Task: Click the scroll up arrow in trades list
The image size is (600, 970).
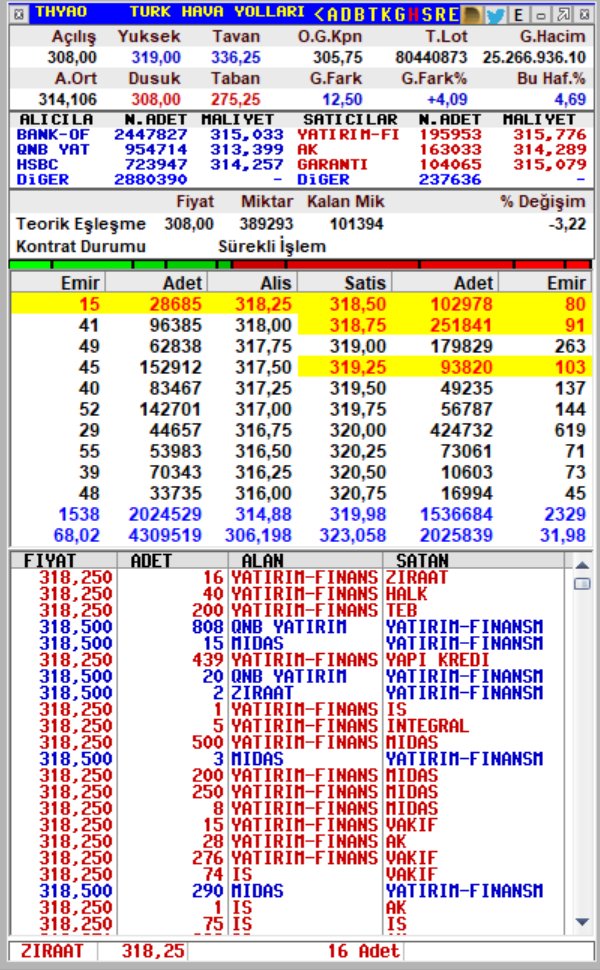Action: coord(581,565)
